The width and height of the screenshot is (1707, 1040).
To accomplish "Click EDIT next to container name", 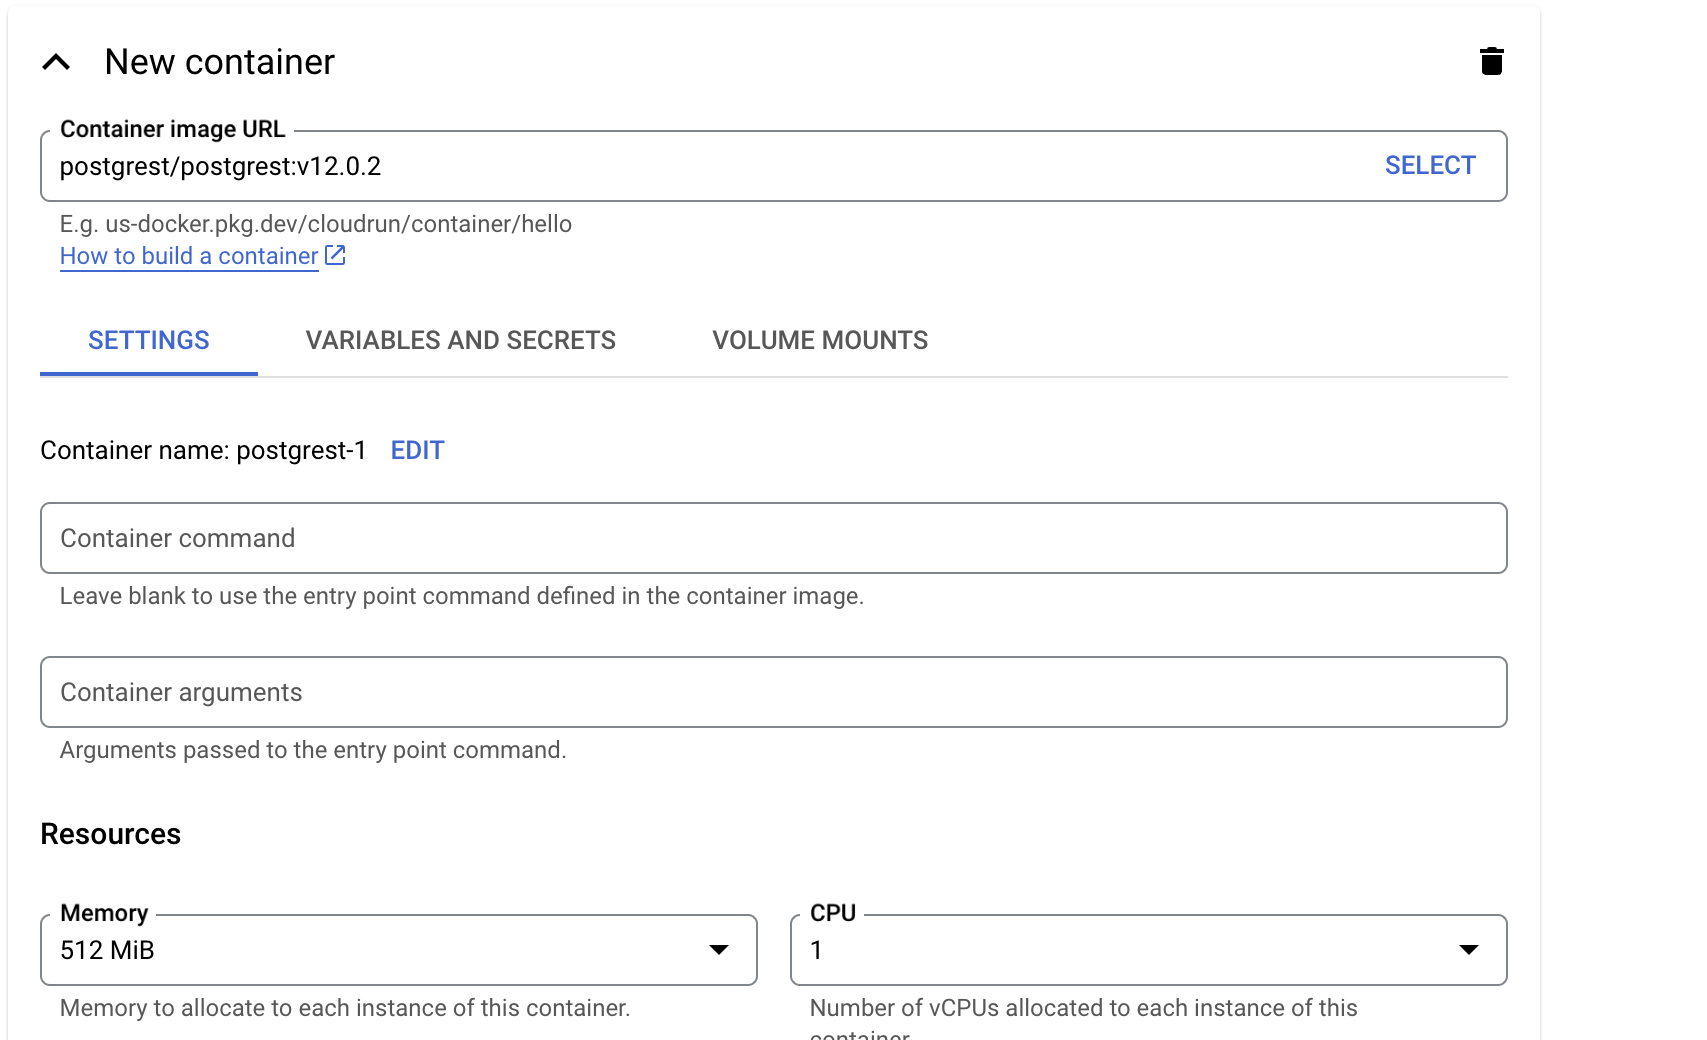I will pyautogui.click(x=417, y=451).
